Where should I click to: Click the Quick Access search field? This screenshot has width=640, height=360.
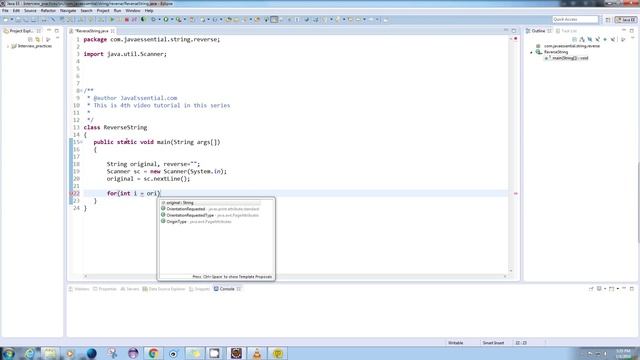point(575,19)
